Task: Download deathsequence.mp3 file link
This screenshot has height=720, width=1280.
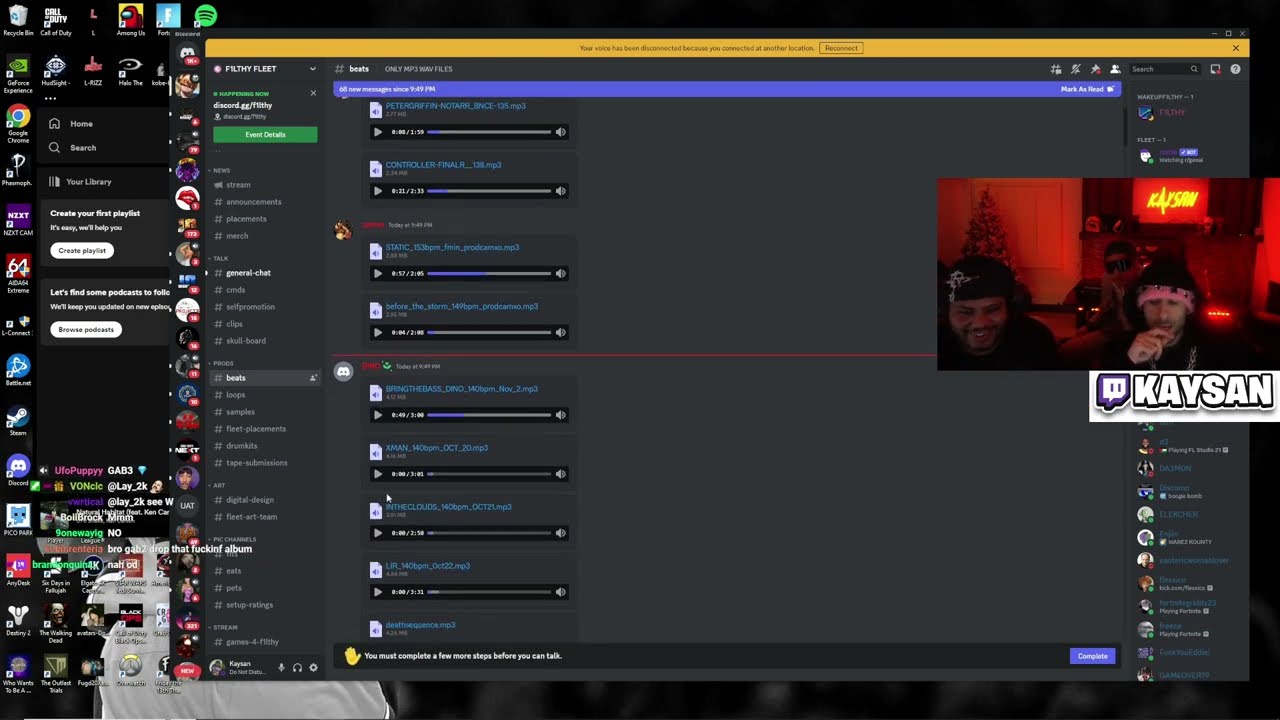Action: [420, 625]
